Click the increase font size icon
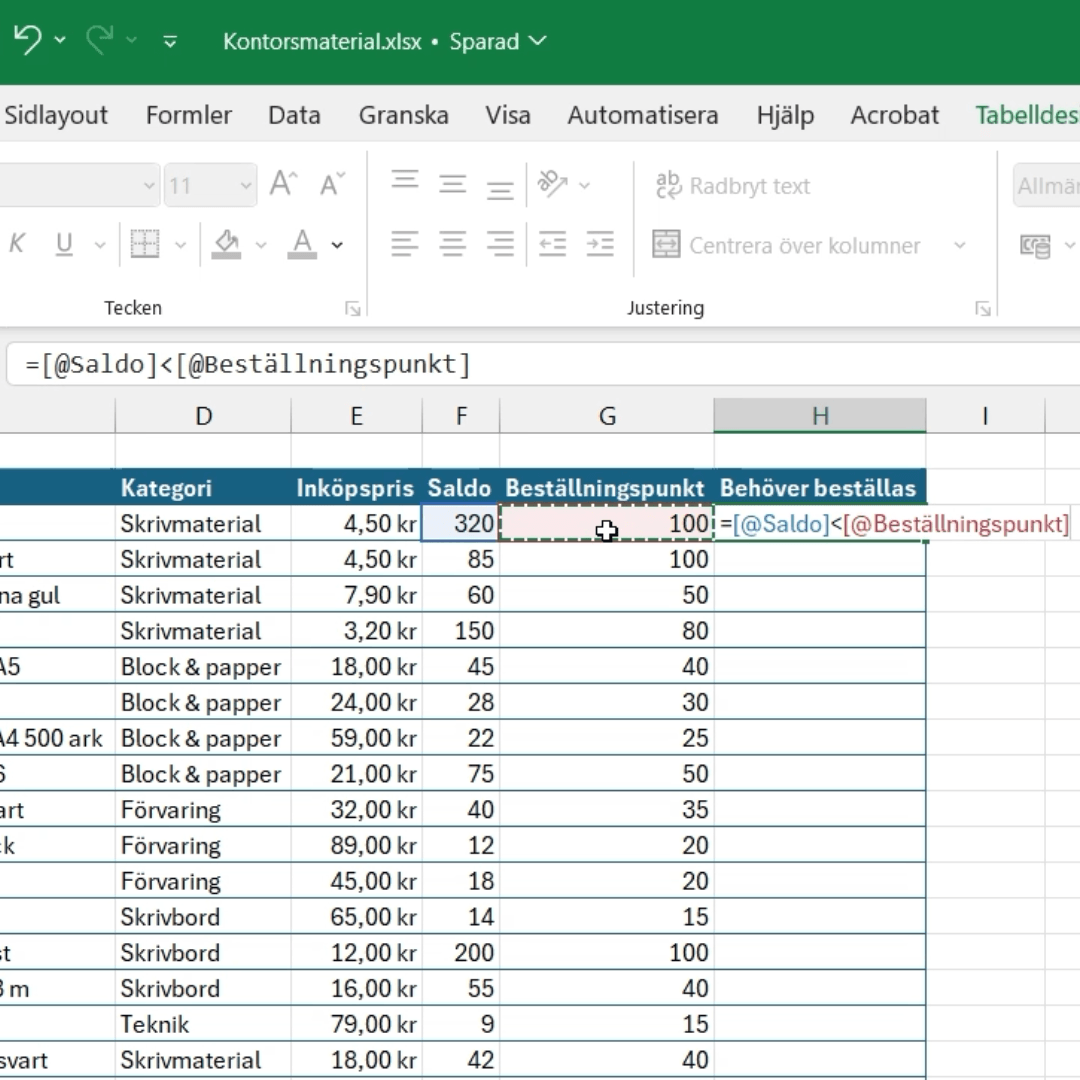Viewport: 1080px width, 1080px height. pyautogui.click(x=283, y=185)
